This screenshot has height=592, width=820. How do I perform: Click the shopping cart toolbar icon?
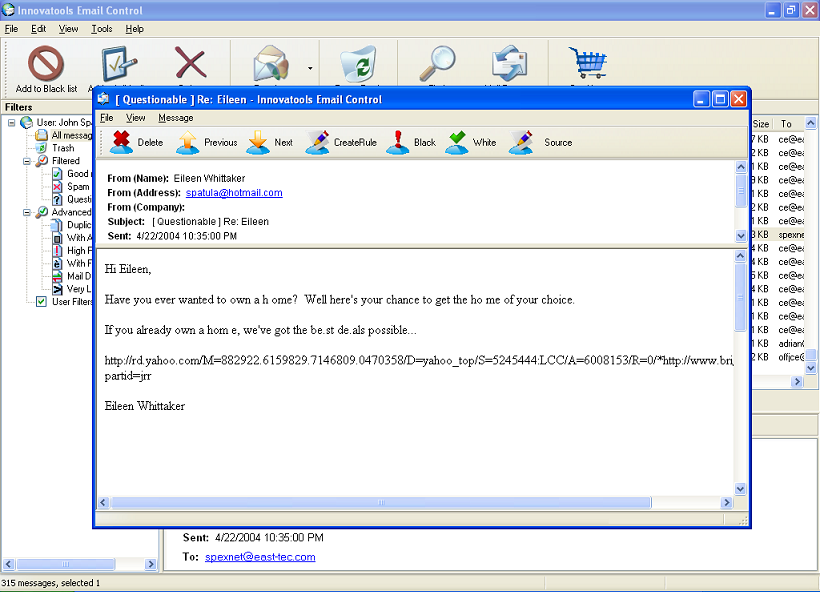coord(588,62)
